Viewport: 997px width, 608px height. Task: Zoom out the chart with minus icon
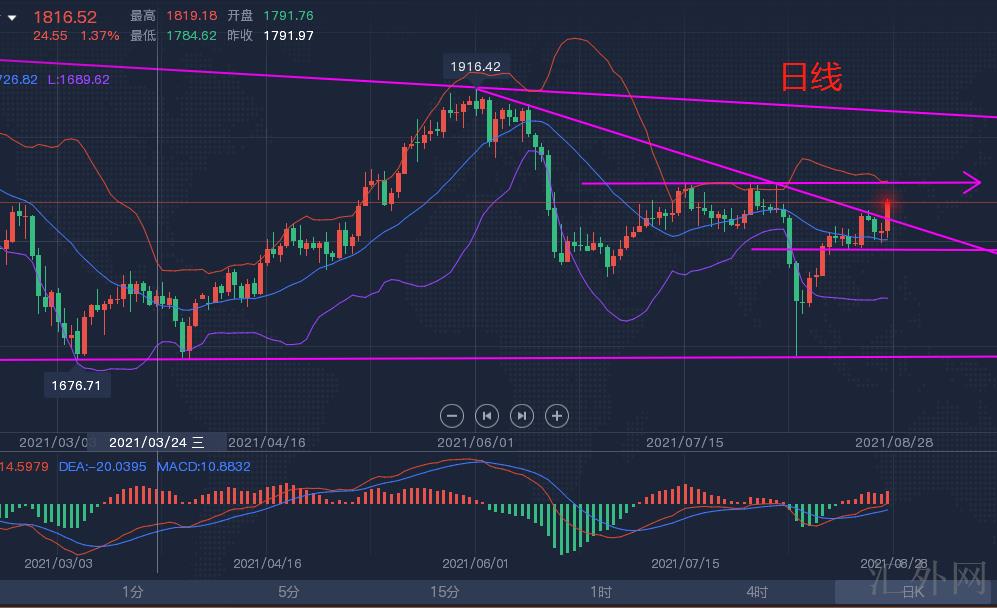tap(452, 415)
